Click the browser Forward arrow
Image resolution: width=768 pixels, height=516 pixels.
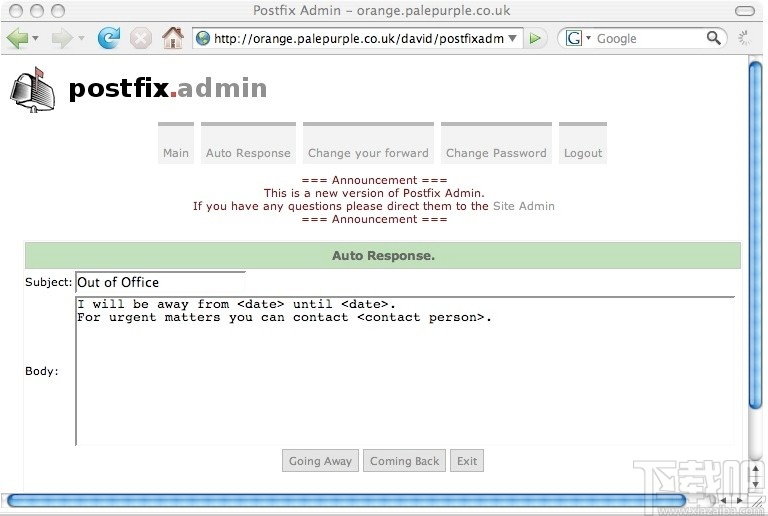pyautogui.click(x=62, y=38)
